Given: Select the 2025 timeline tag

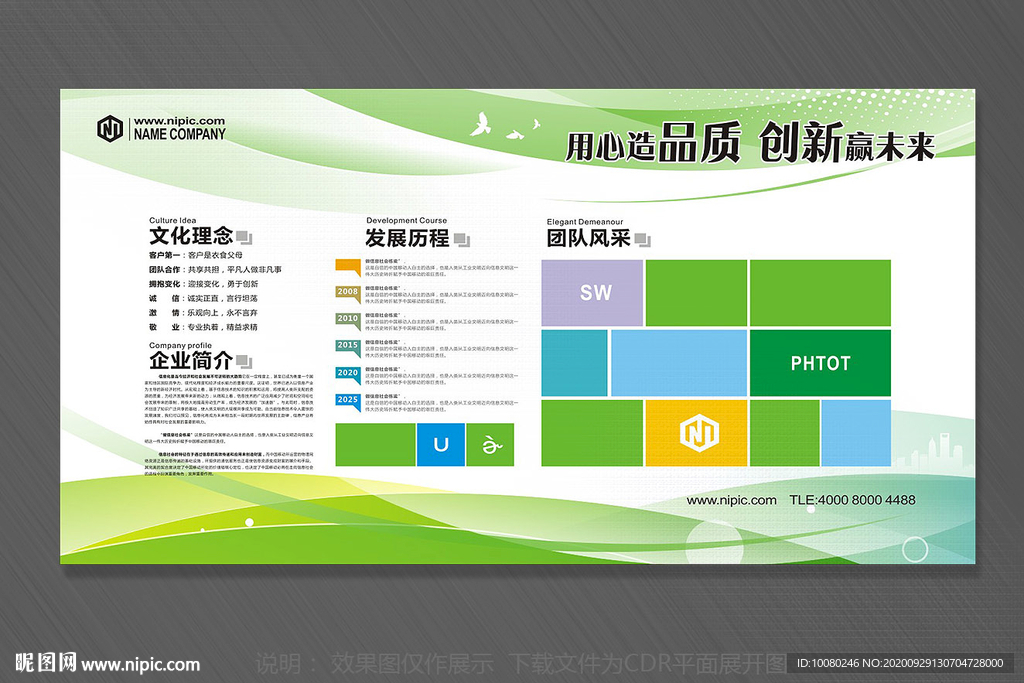Looking at the screenshot, I should (x=348, y=402).
